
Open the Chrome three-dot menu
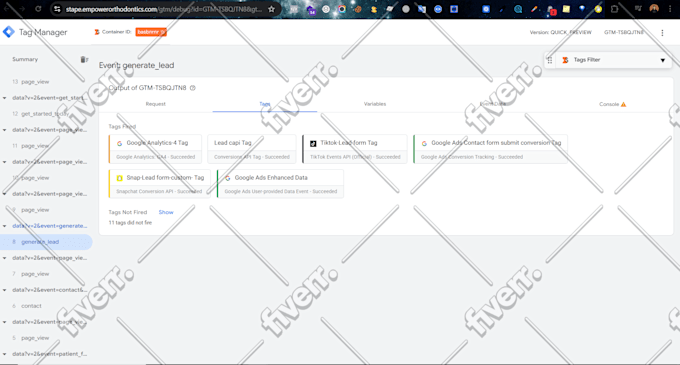coord(670,9)
